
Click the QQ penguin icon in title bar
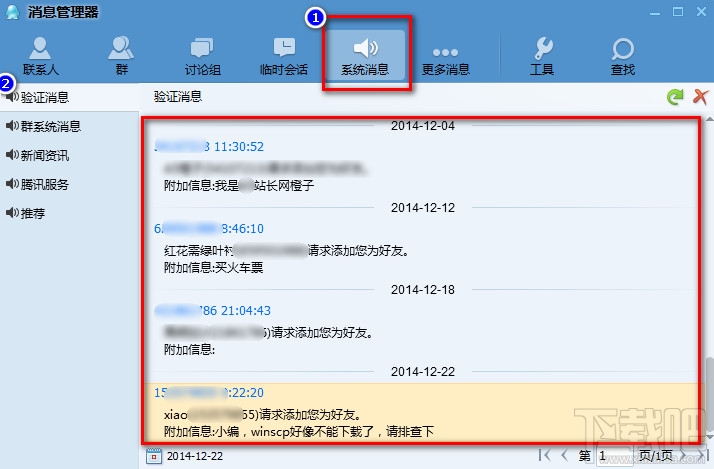[13, 12]
